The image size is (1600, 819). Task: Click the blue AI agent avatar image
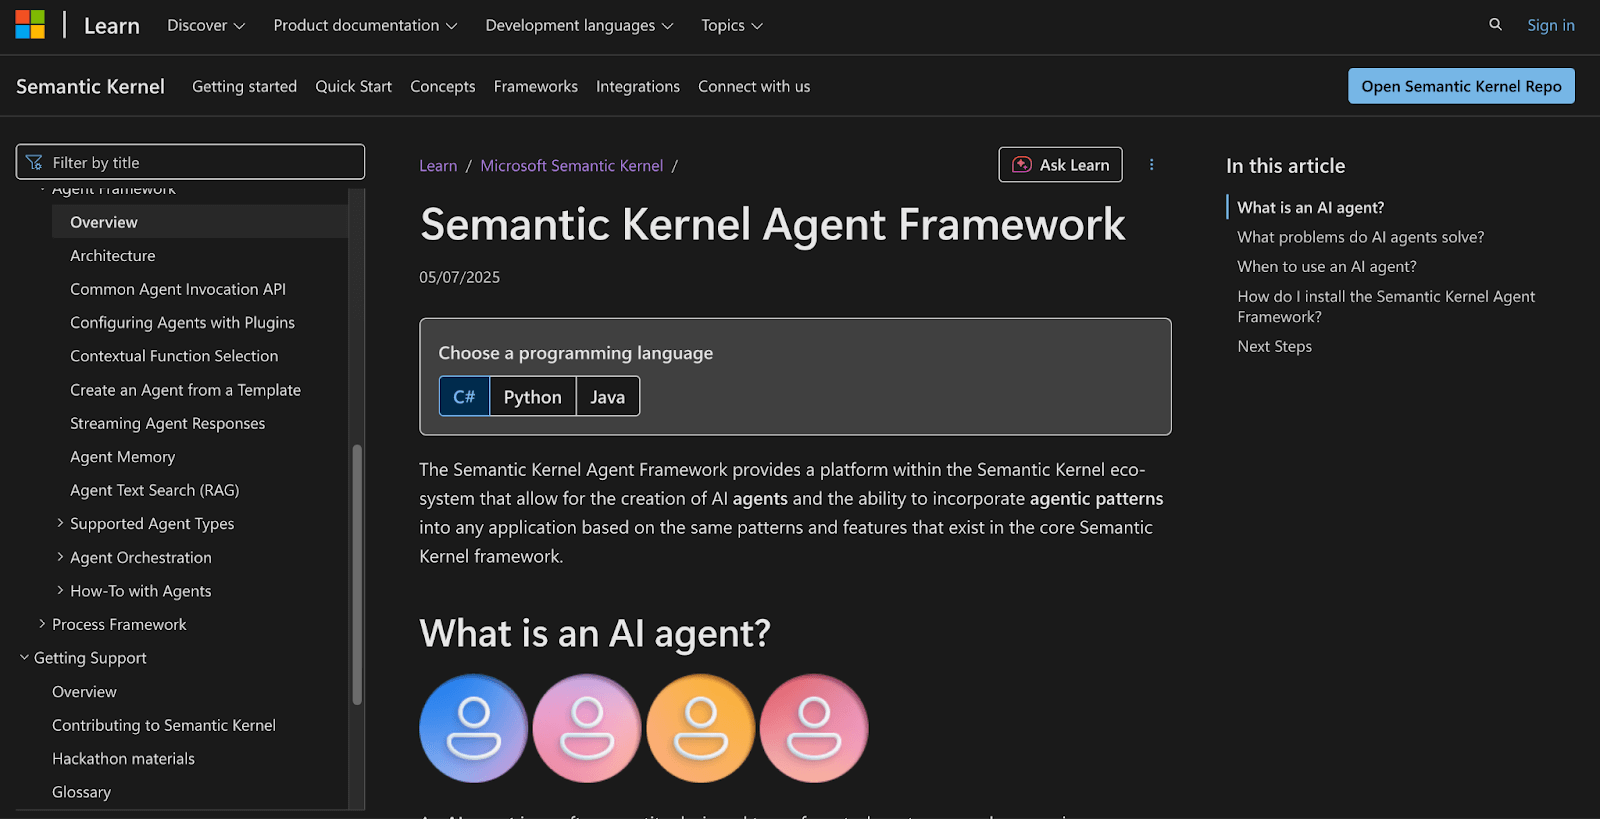coord(473,728)
